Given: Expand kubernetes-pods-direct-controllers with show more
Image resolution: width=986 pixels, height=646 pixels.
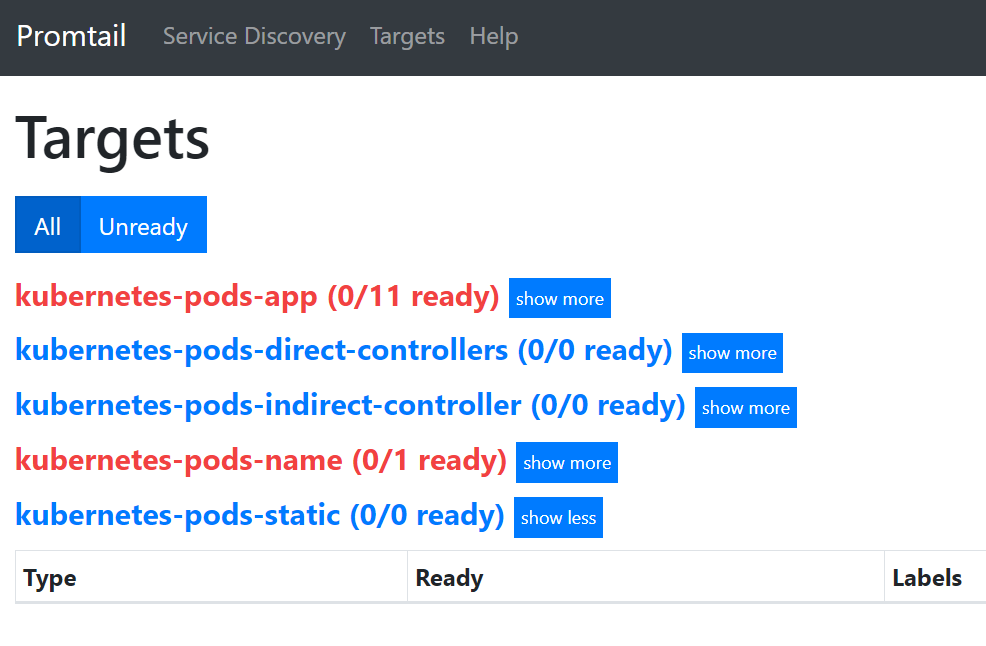Looking at the screenshot, I should coord(732,353).
